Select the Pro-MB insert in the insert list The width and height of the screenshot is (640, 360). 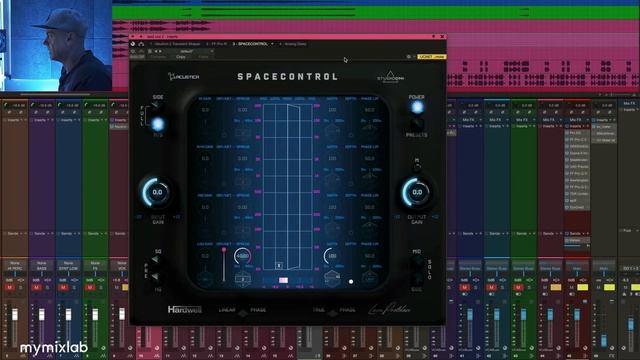coord(577,133)
